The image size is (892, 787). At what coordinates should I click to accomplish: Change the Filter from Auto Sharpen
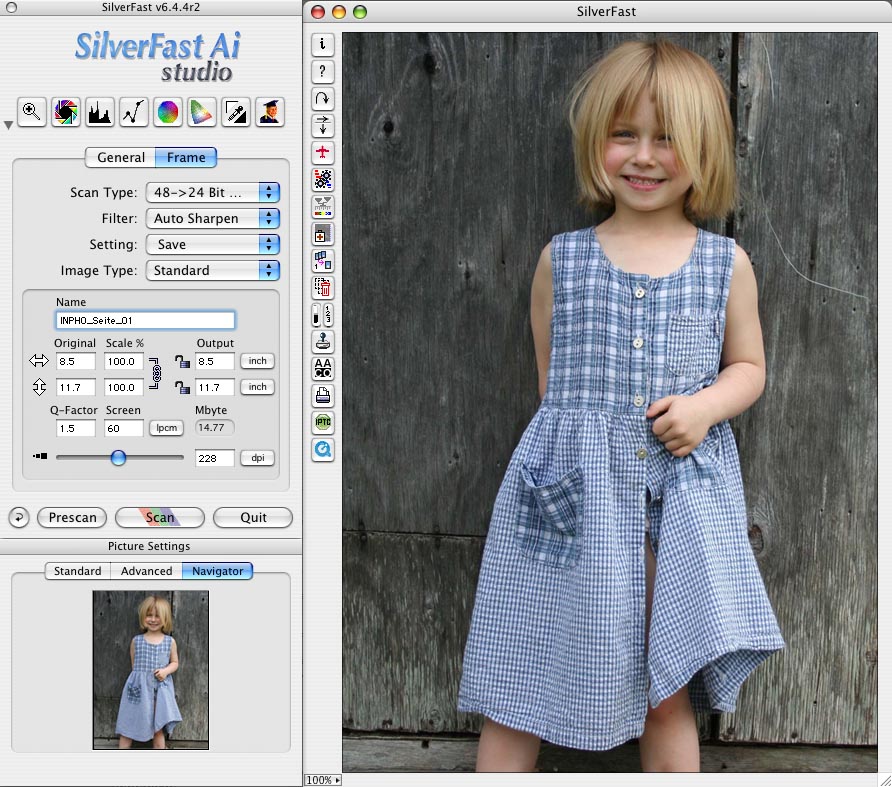212,218
